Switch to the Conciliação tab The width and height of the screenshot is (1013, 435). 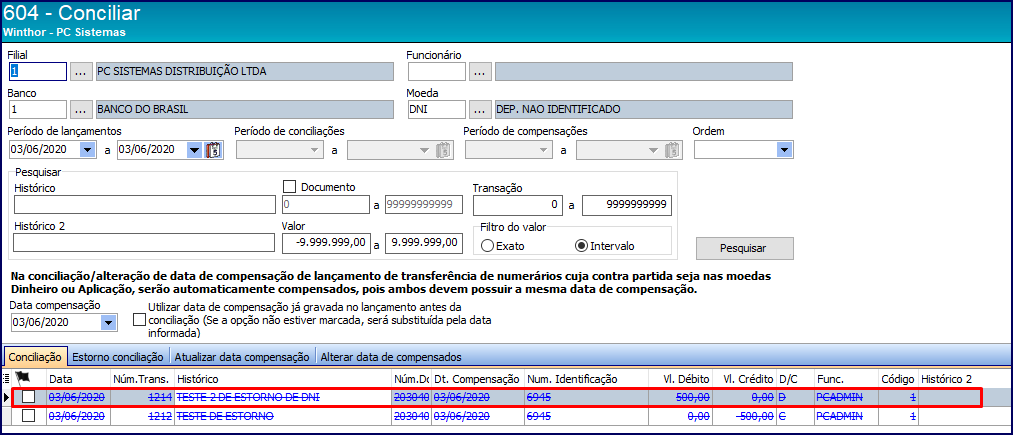[x=36, y=357]
